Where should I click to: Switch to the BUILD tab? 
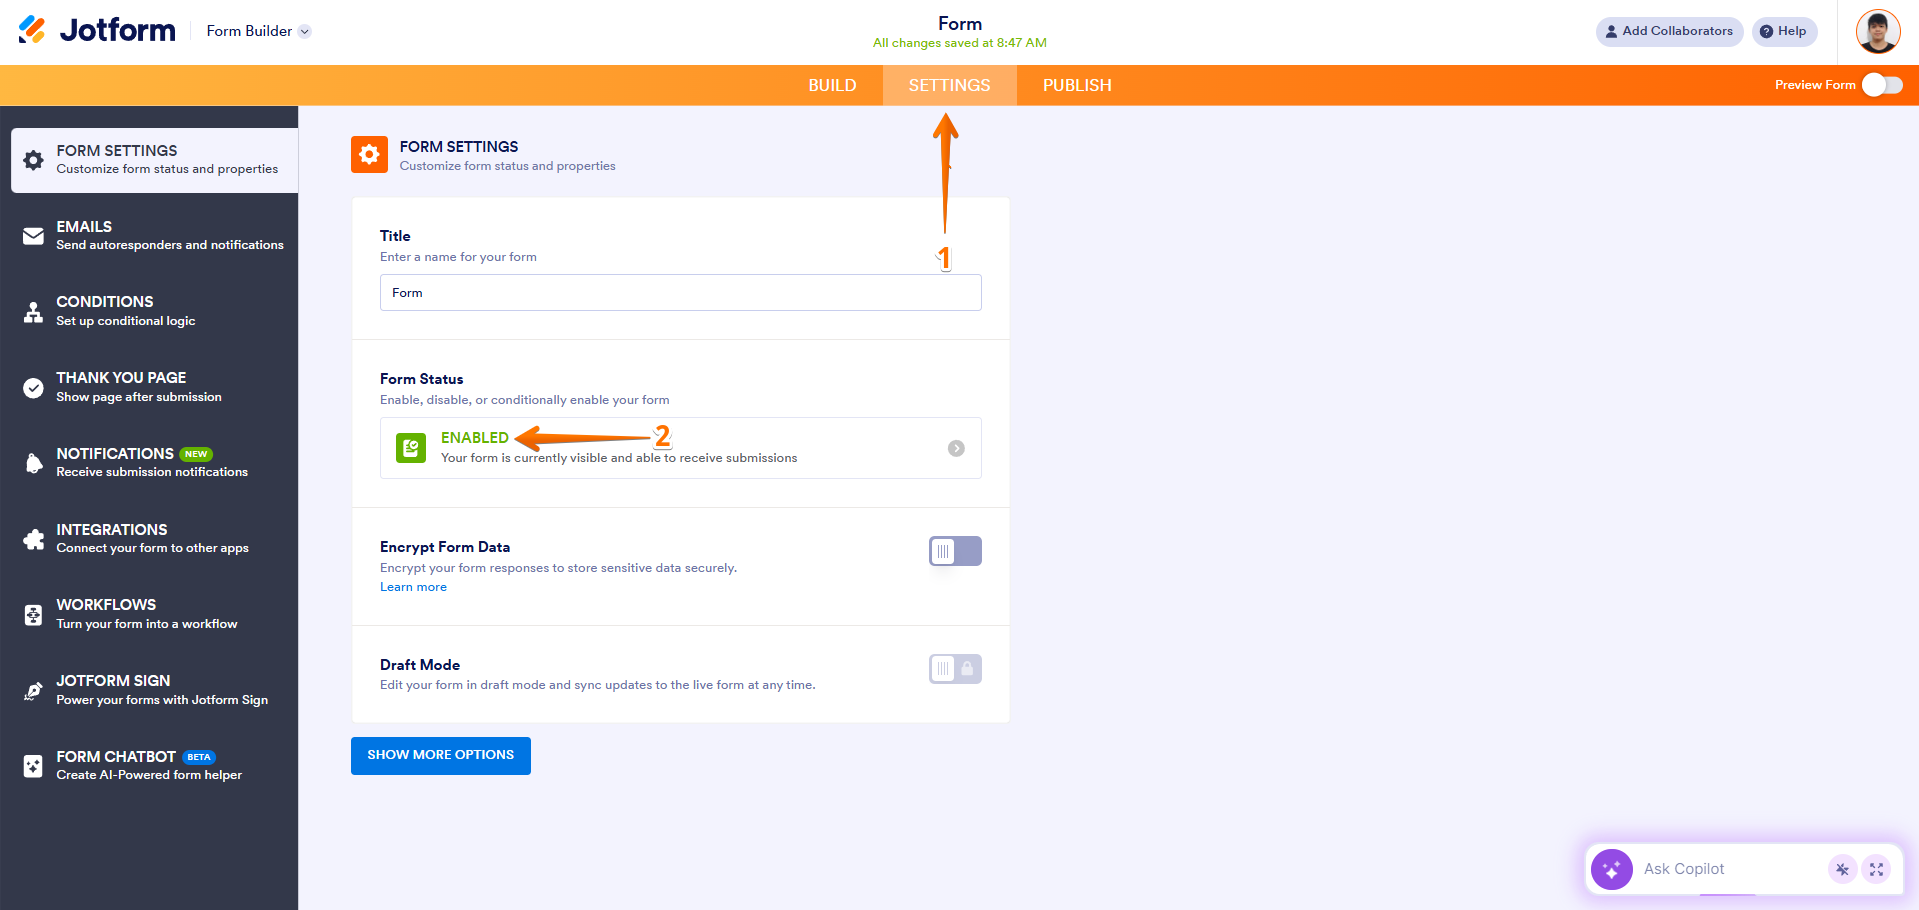tap(832, 85)
